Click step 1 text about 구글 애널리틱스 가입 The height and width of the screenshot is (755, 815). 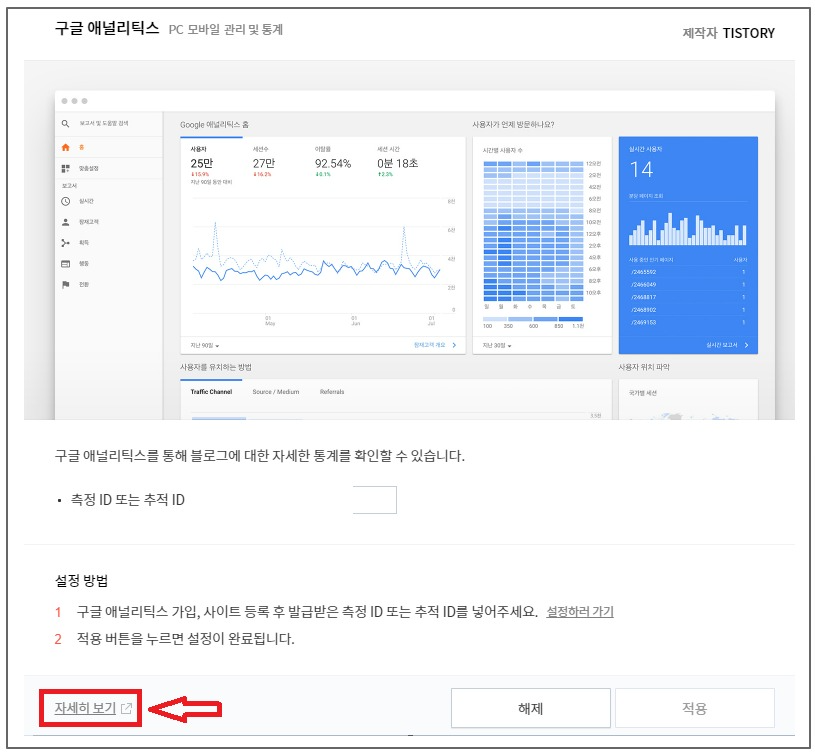click(x=307, y=612)
